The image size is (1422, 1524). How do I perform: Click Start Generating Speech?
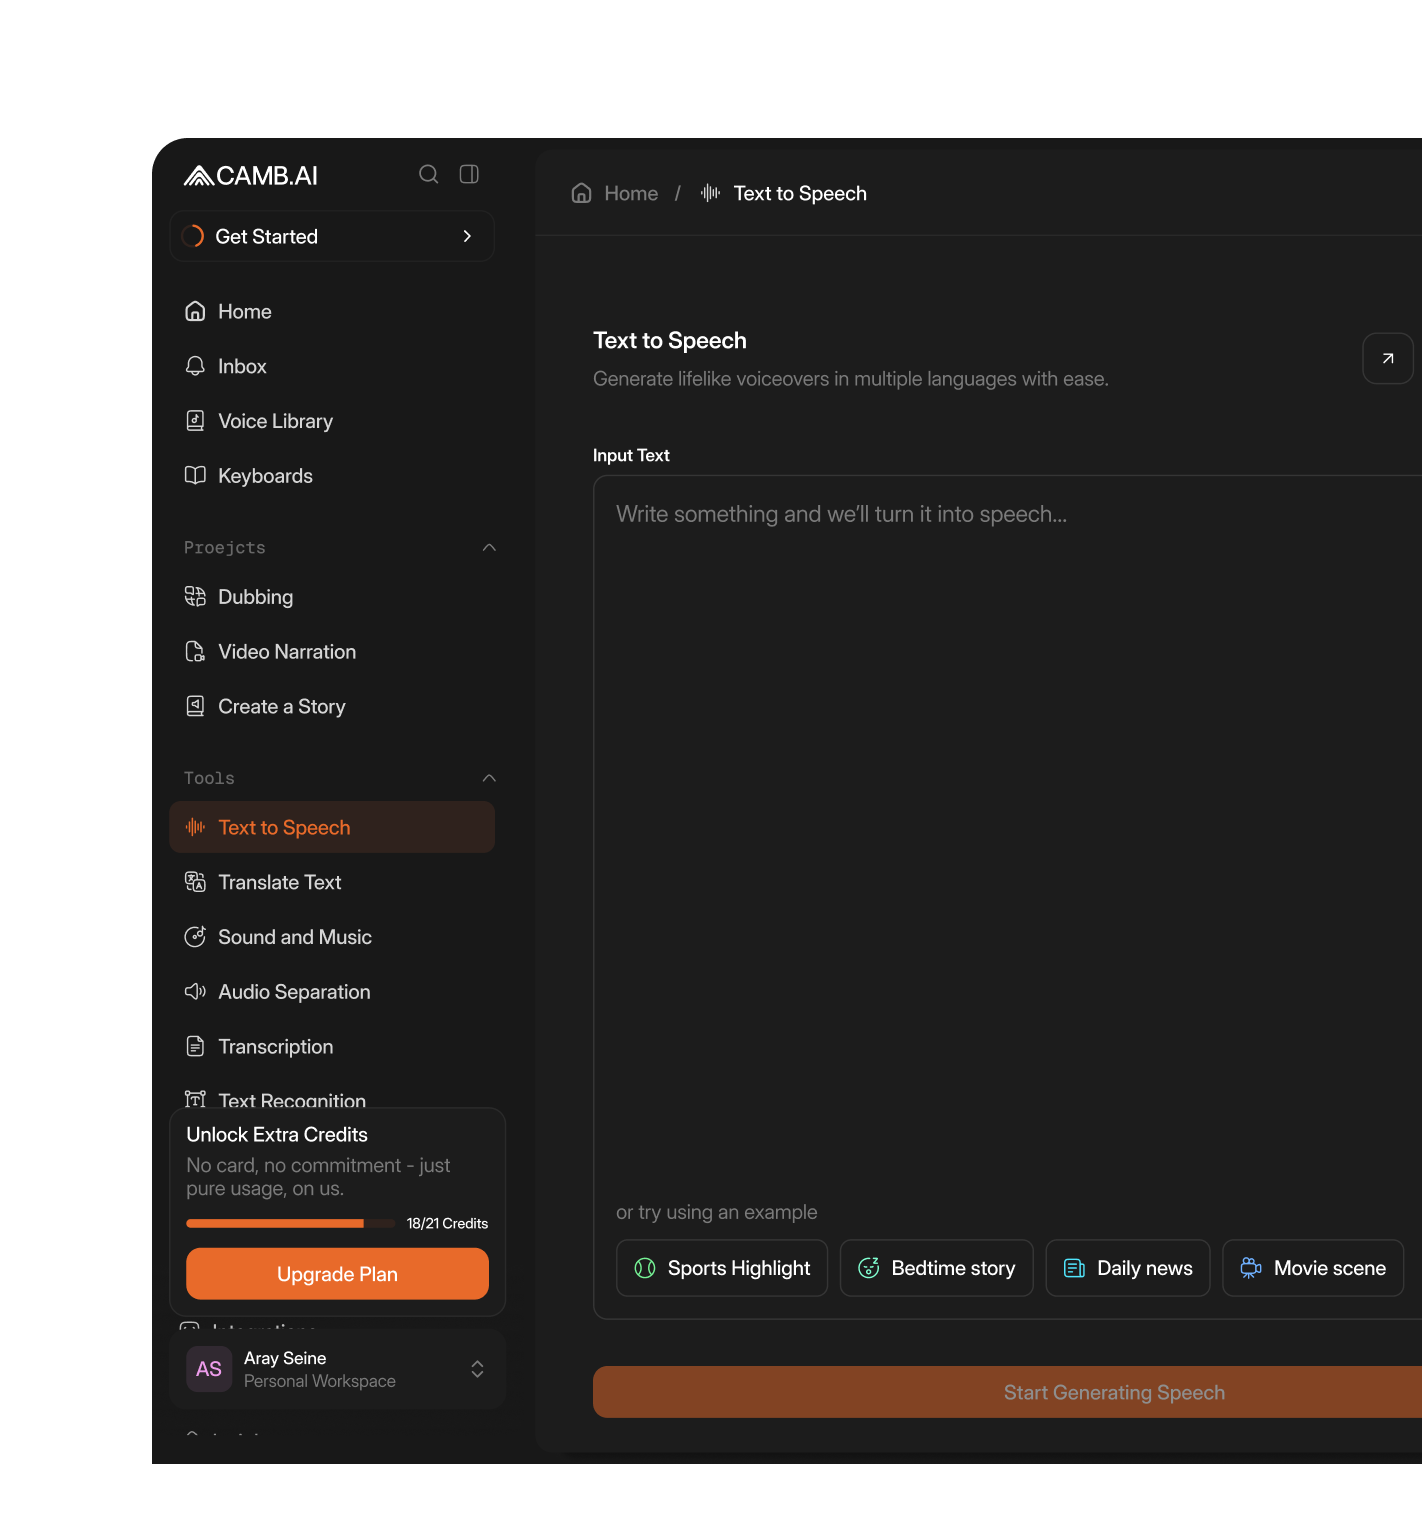coord(1008,1392)
